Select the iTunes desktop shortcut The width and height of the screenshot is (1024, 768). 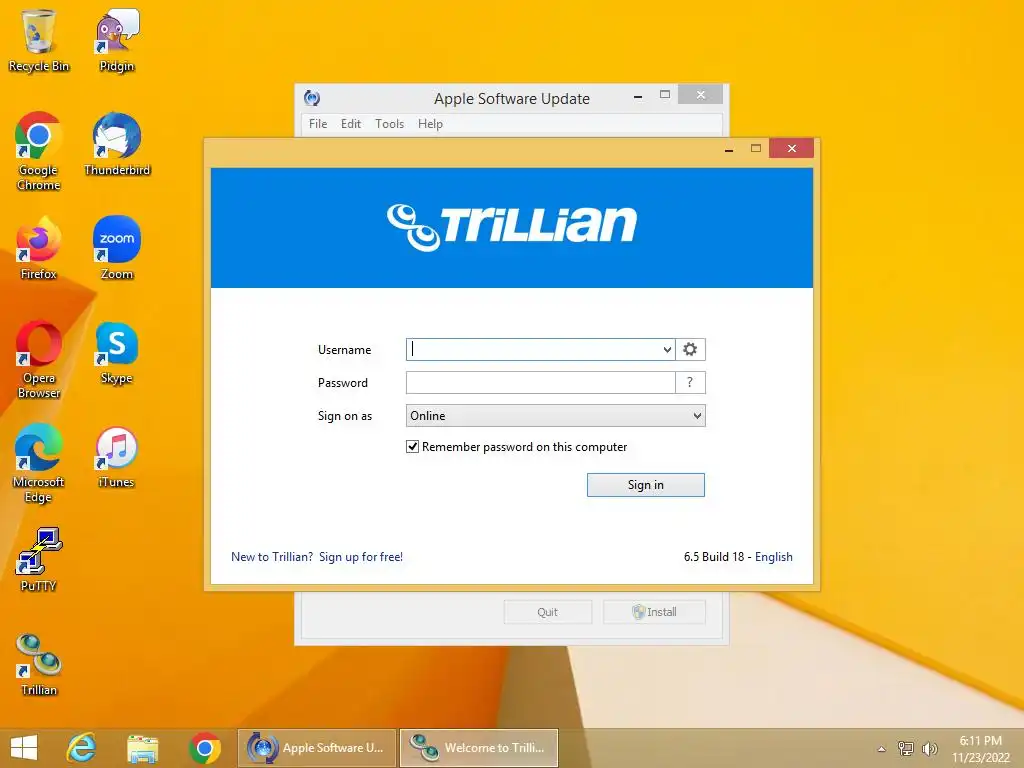pyautogui.click(x=117, y=456)
